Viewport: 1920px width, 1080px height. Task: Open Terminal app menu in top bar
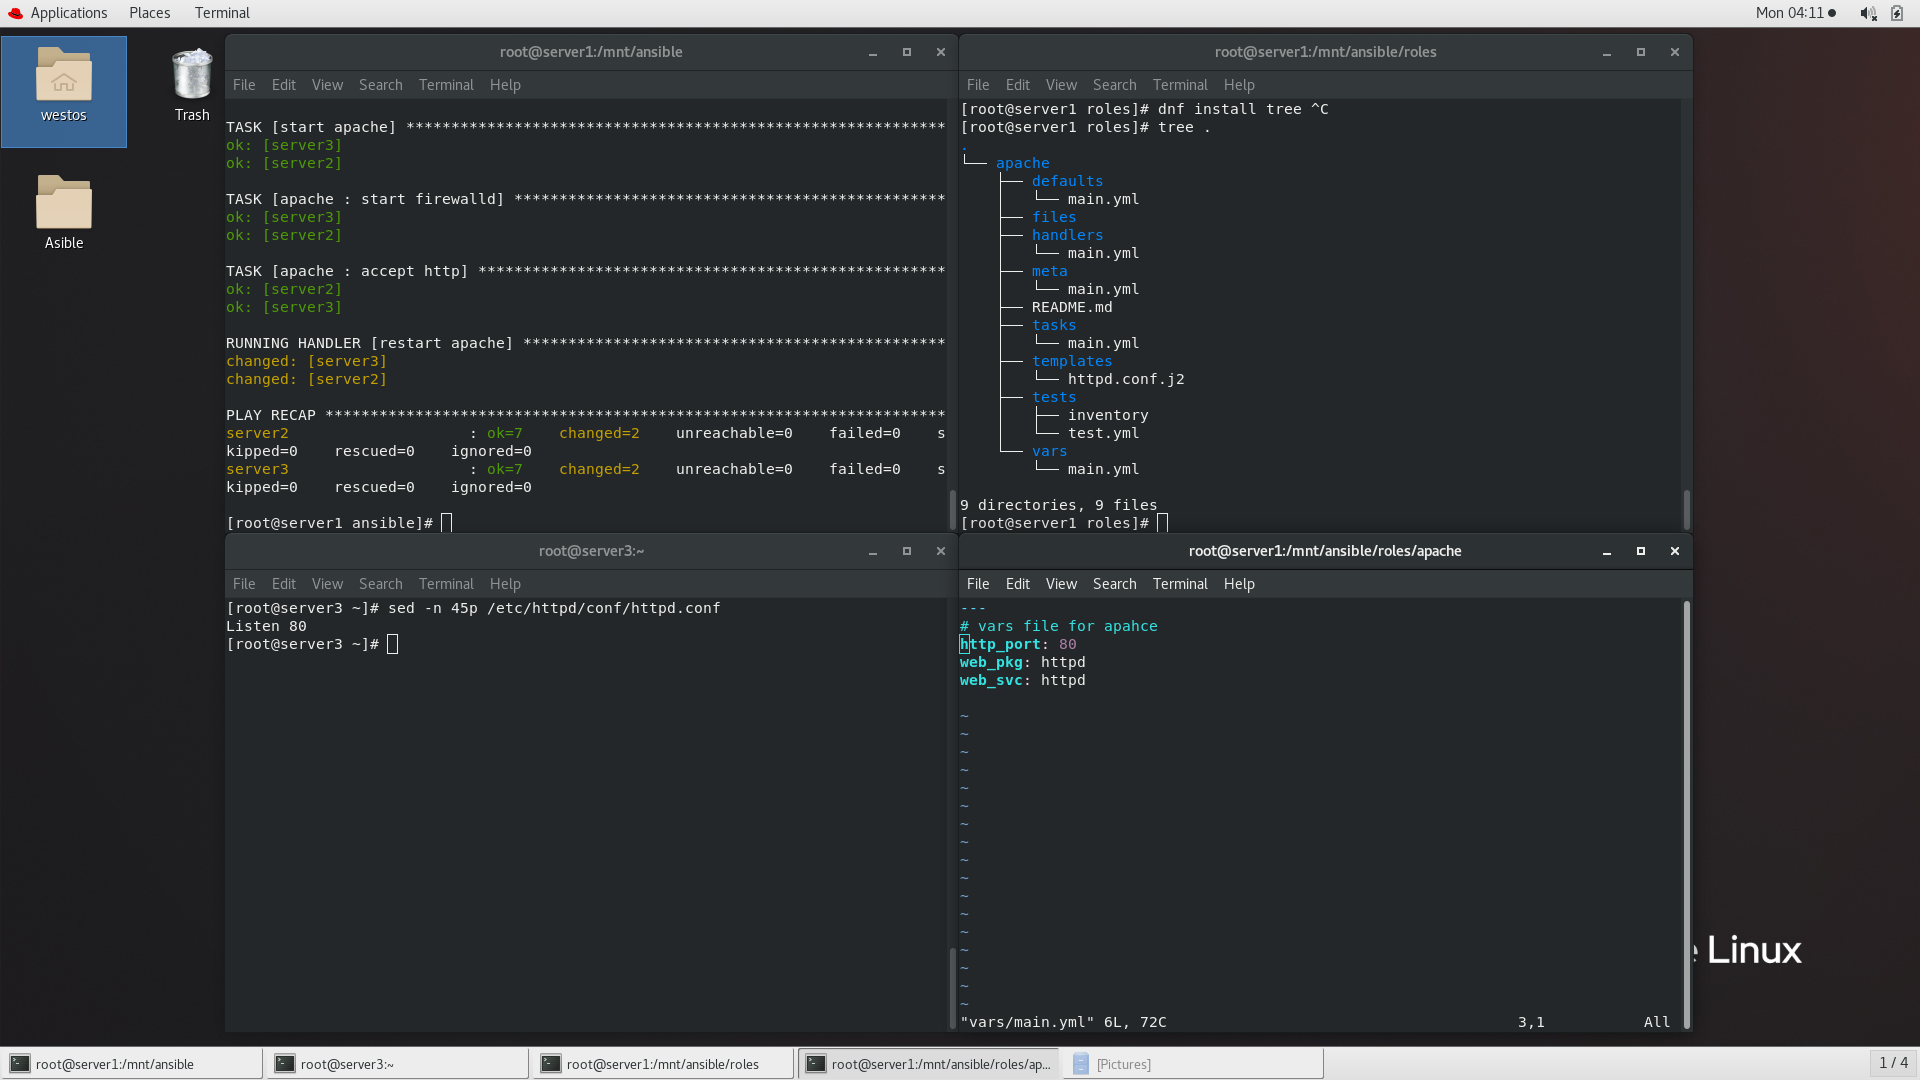222,13
